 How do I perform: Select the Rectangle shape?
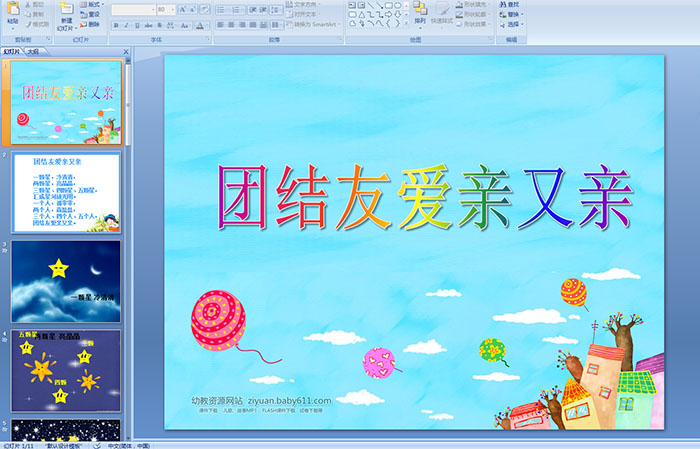point(388,5)
